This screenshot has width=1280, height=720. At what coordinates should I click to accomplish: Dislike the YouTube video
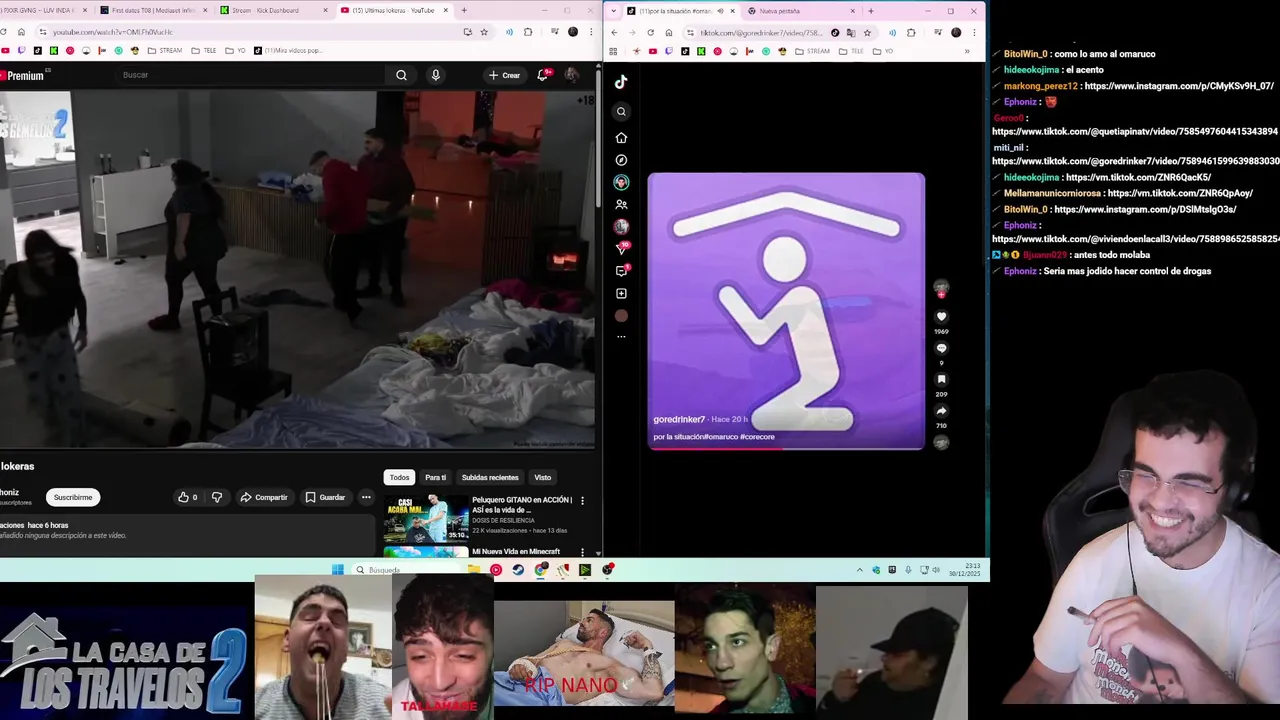click(217, 497)
